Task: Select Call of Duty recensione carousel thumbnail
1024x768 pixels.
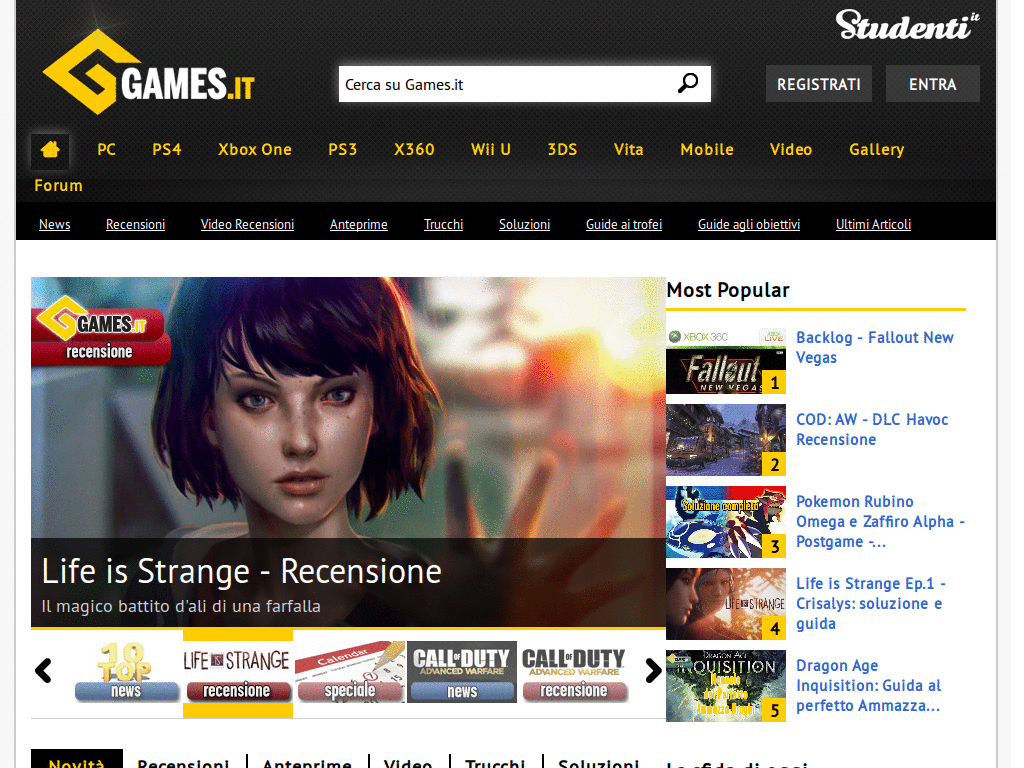Action: tap(574, 672)
